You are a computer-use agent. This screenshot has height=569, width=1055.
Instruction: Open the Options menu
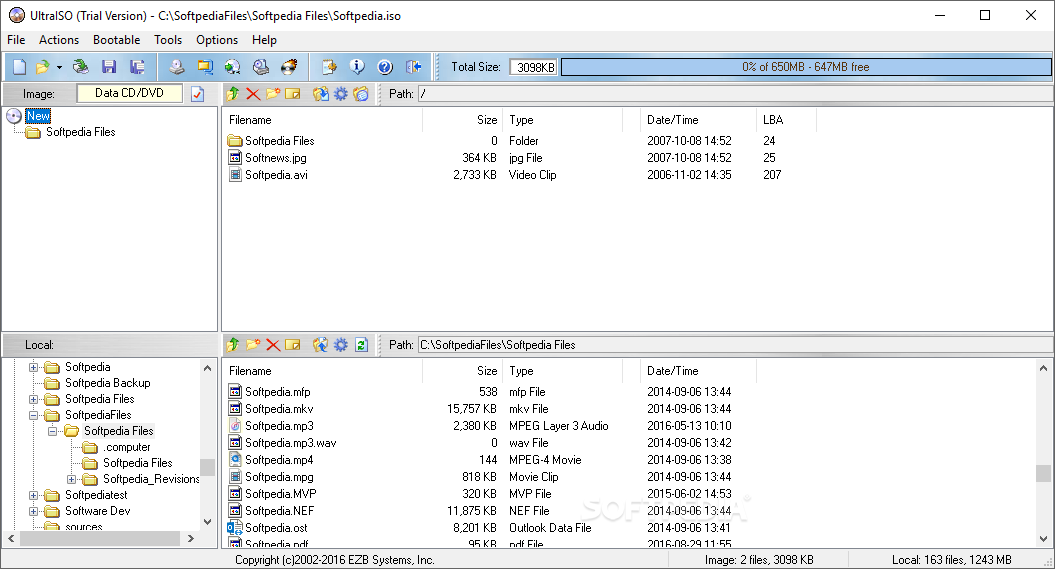point(217,40)
